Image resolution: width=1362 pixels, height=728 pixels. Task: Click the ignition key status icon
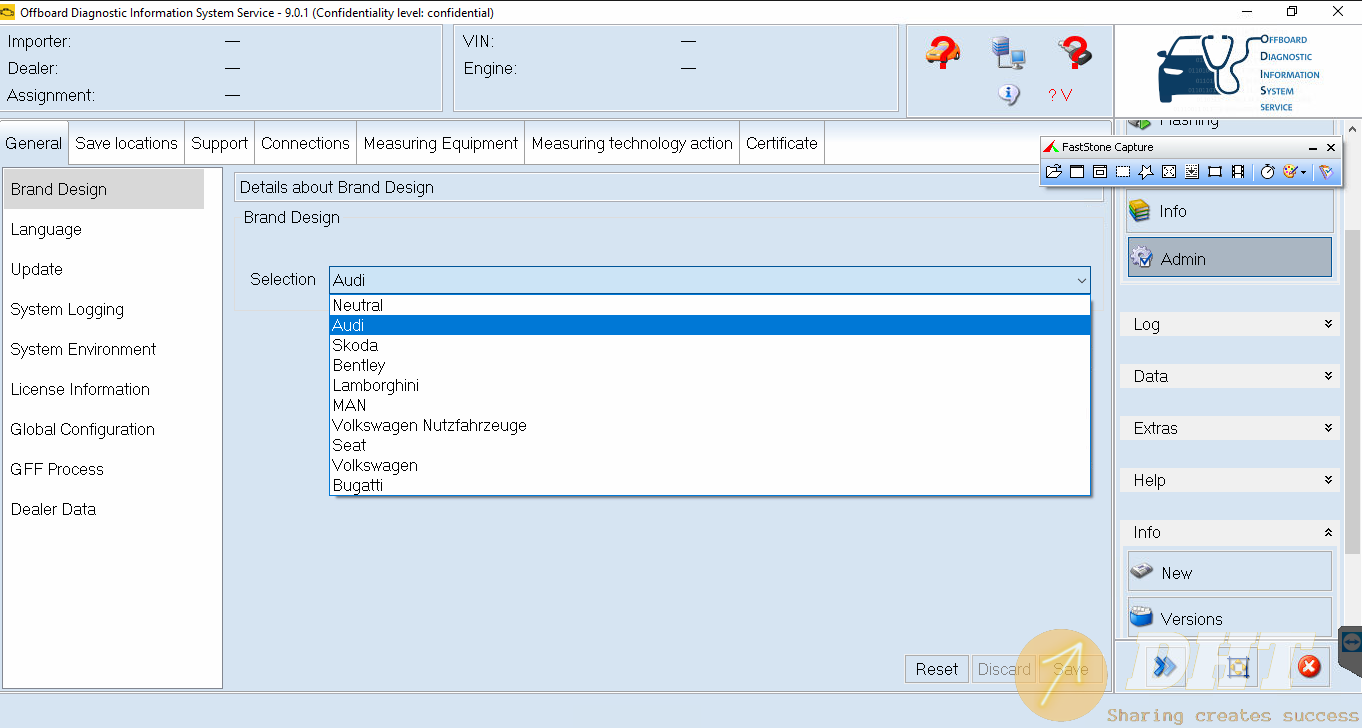[1074, 52]
